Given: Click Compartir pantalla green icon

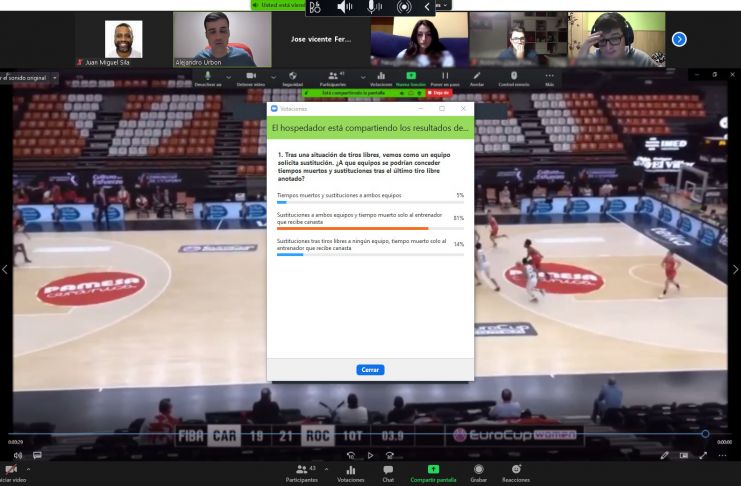Looking at the screenshot, I should coord(433,473).
